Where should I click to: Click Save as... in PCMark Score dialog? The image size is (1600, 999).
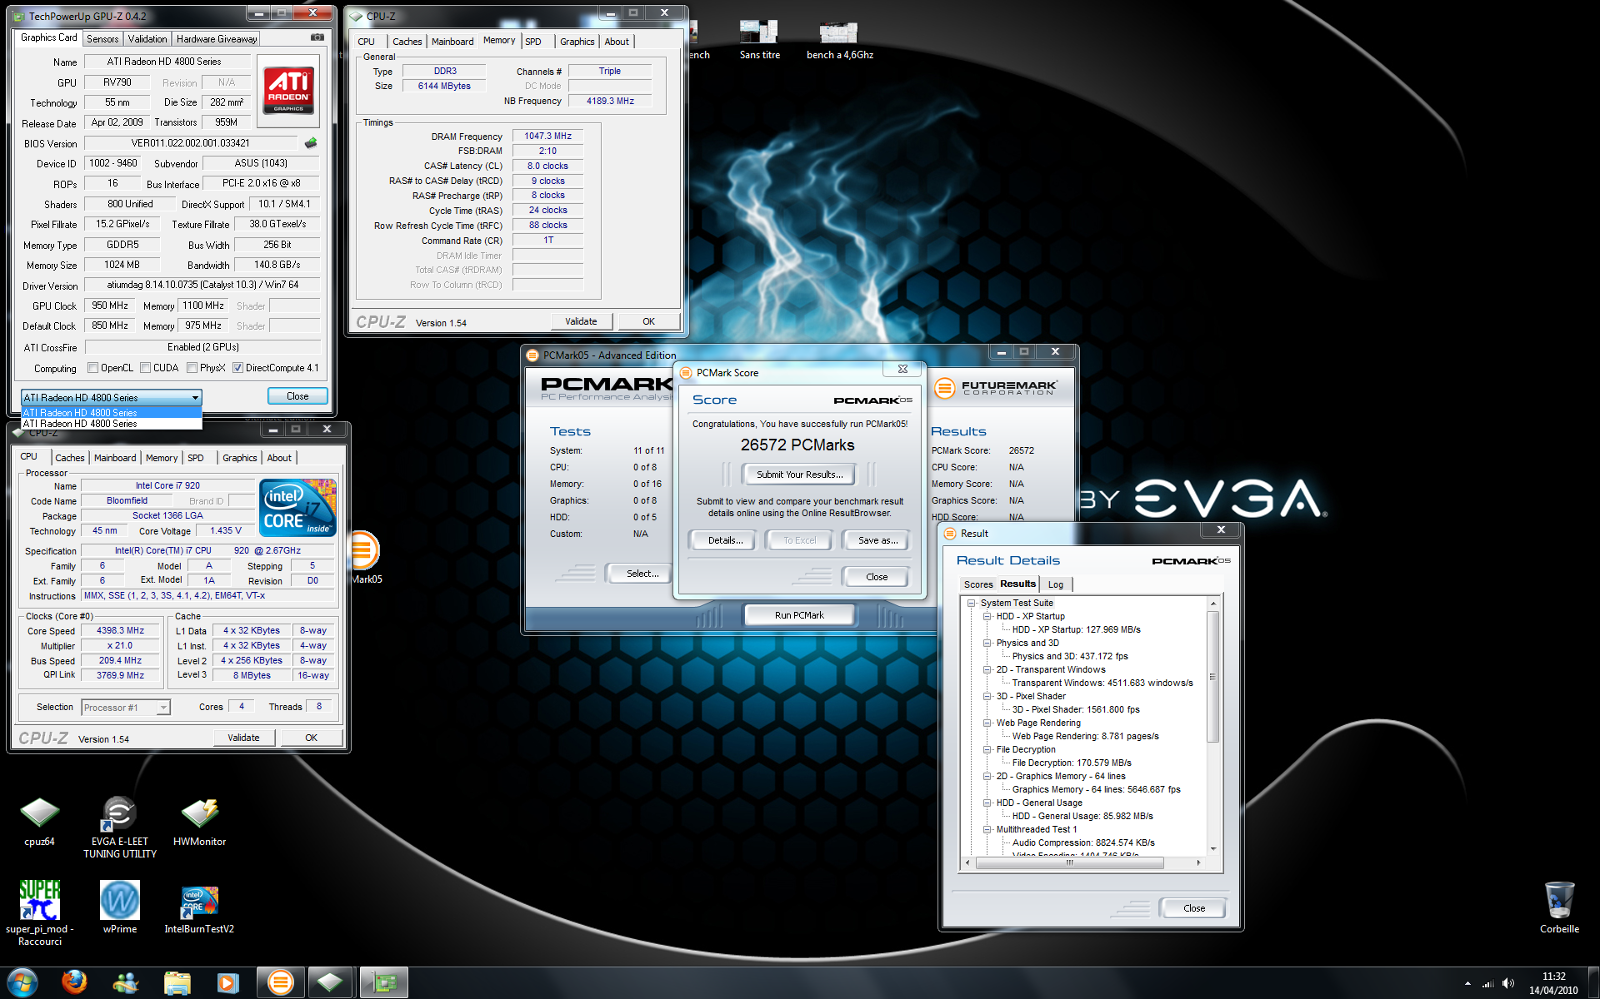[878, 540]
